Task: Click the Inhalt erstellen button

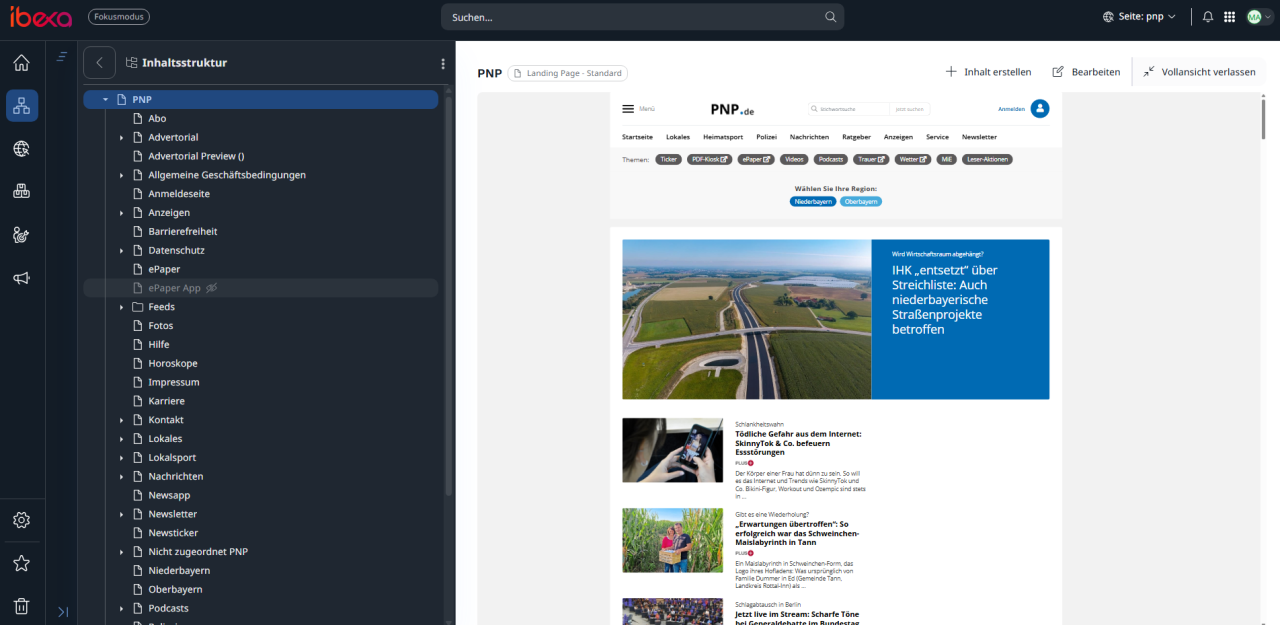Action: click(x=988, y=72)
